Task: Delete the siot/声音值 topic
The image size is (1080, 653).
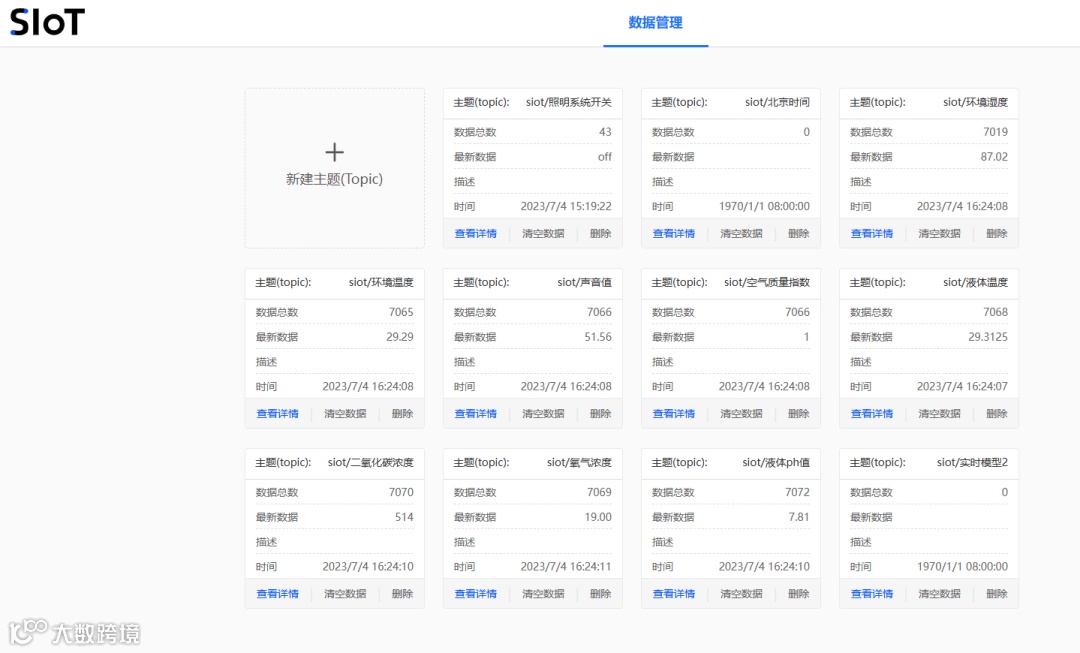Action: (601, 414)
